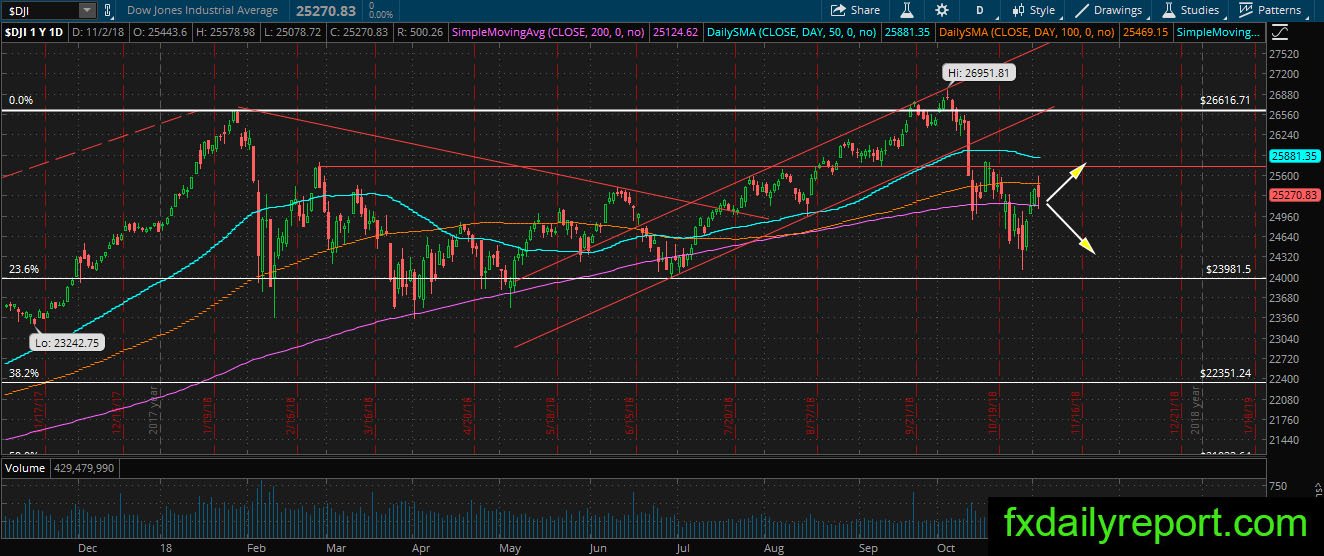This screenshot has height=556, width=1324.
Task: Open the Share menu icon
Action: (838, 10)
